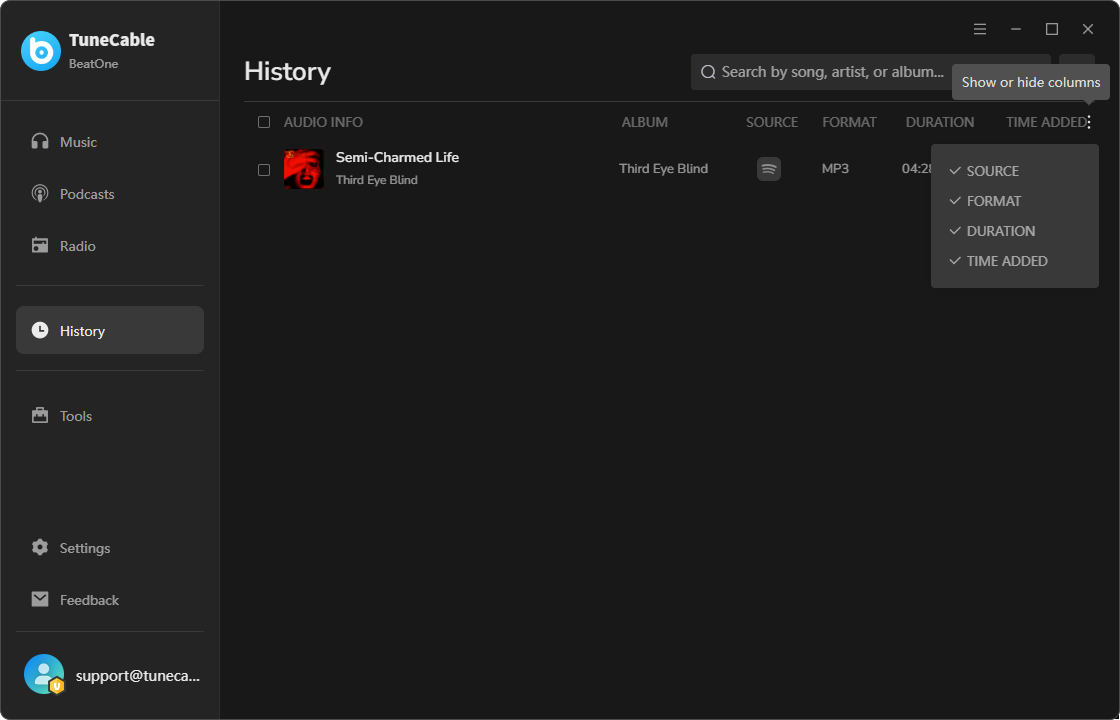Click the SOURCE column header
This screenshot has height=720, width=1120.
tap(771, 122)
